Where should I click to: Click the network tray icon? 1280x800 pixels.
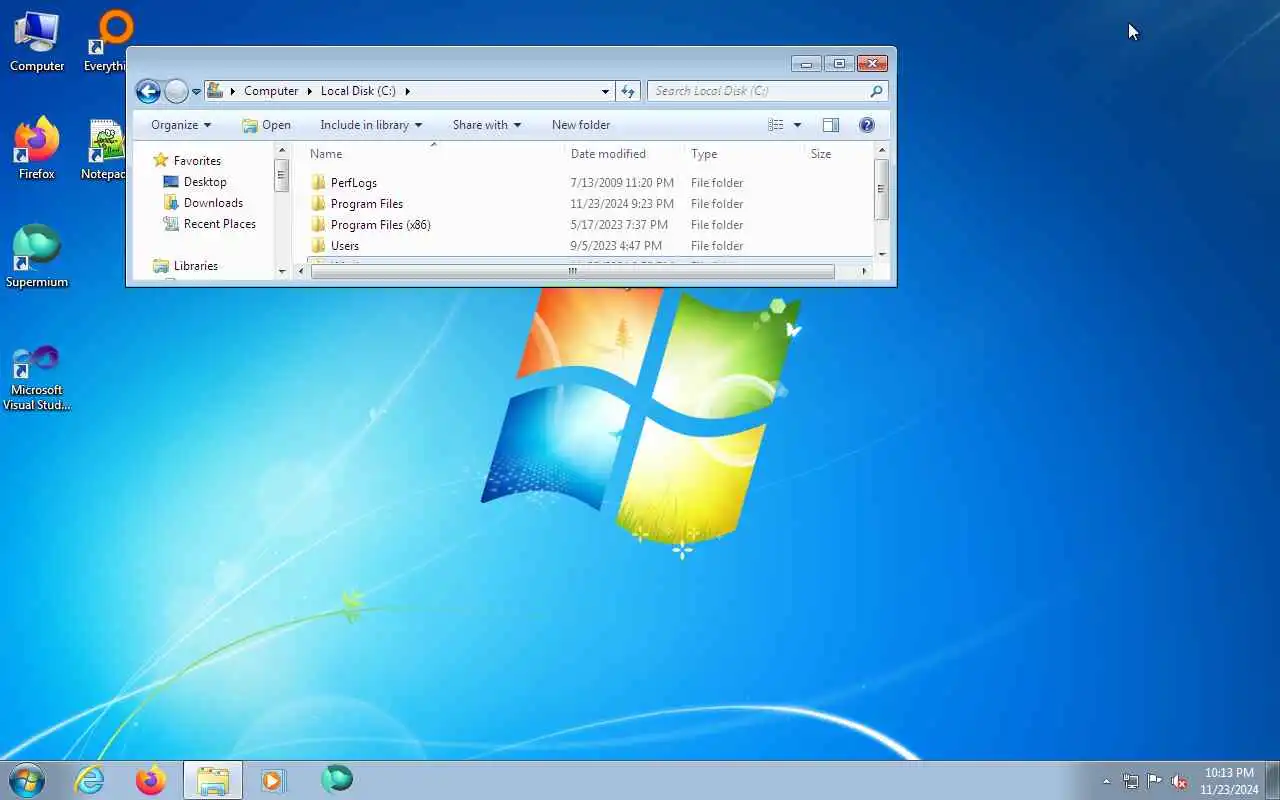pos(1130,781)
